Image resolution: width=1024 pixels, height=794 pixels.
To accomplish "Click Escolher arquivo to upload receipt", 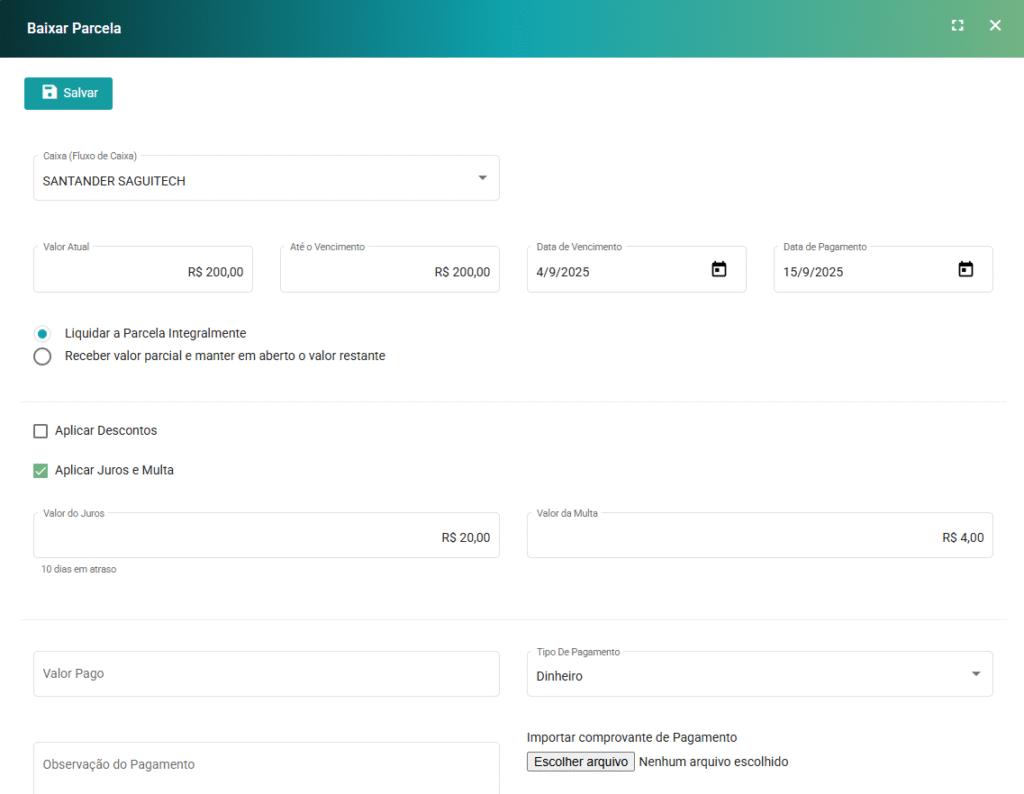I will (x=580, y=762).
